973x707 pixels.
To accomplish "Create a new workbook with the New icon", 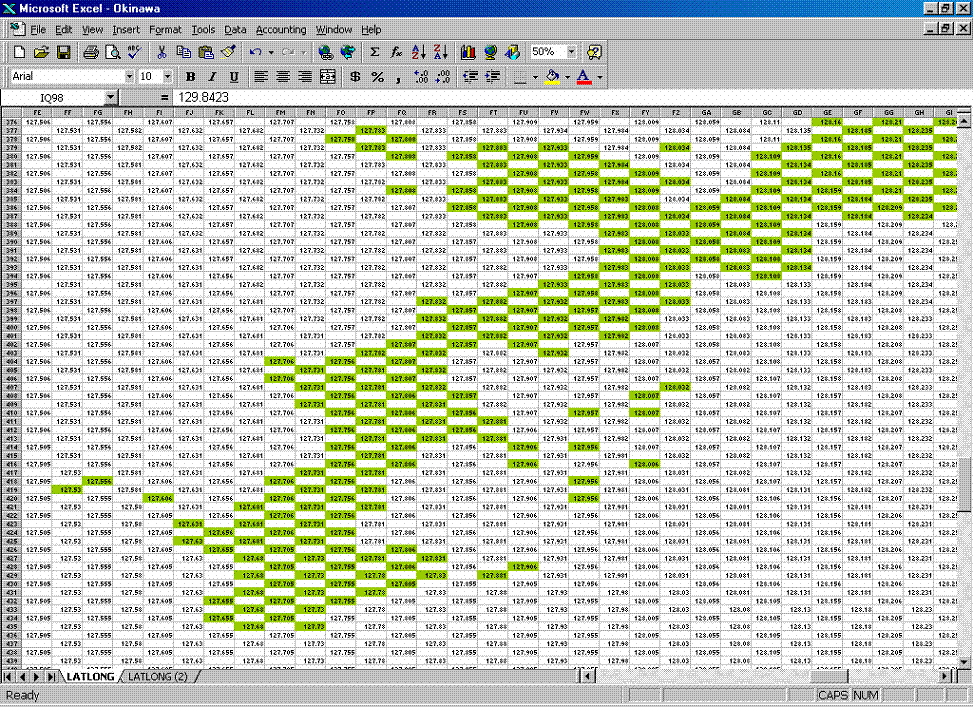I will (x=19, y=52).
